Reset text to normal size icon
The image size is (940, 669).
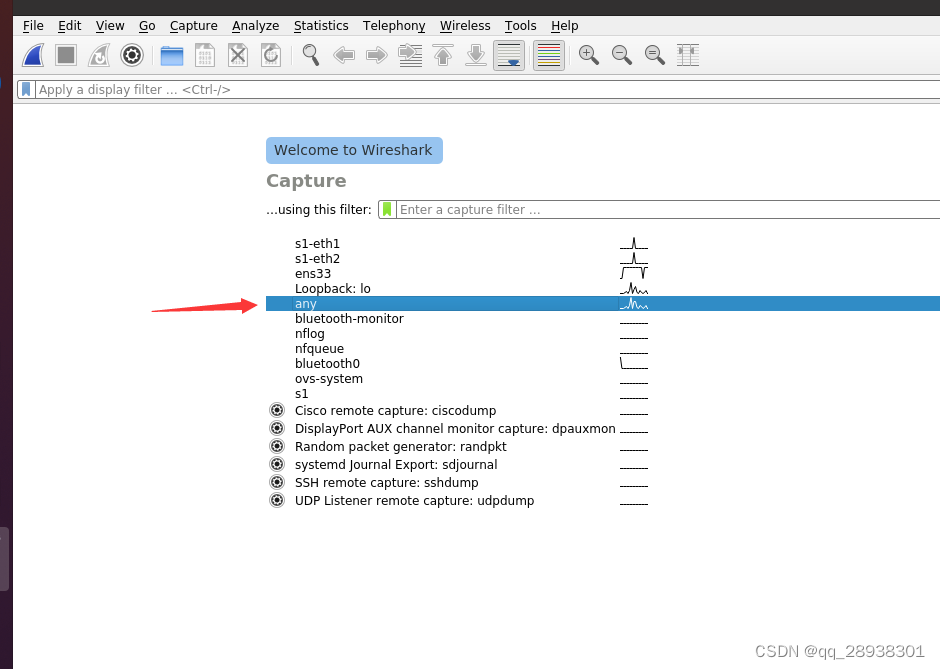pyautogui.click(x=655, y=55)
